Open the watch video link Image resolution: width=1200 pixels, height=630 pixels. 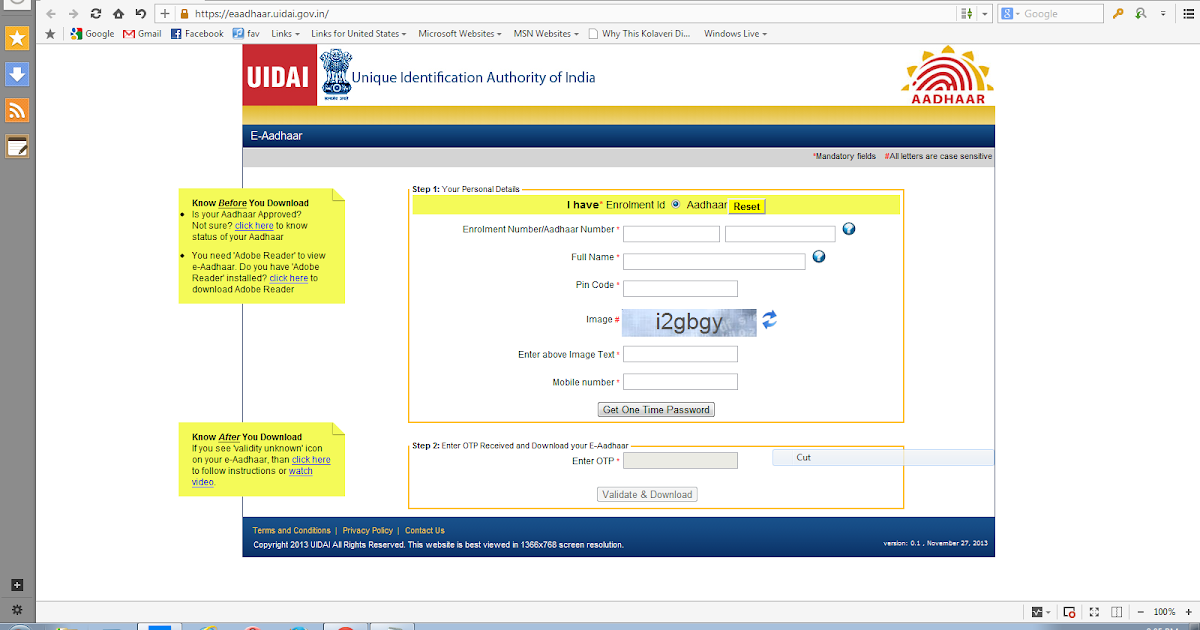252,476
